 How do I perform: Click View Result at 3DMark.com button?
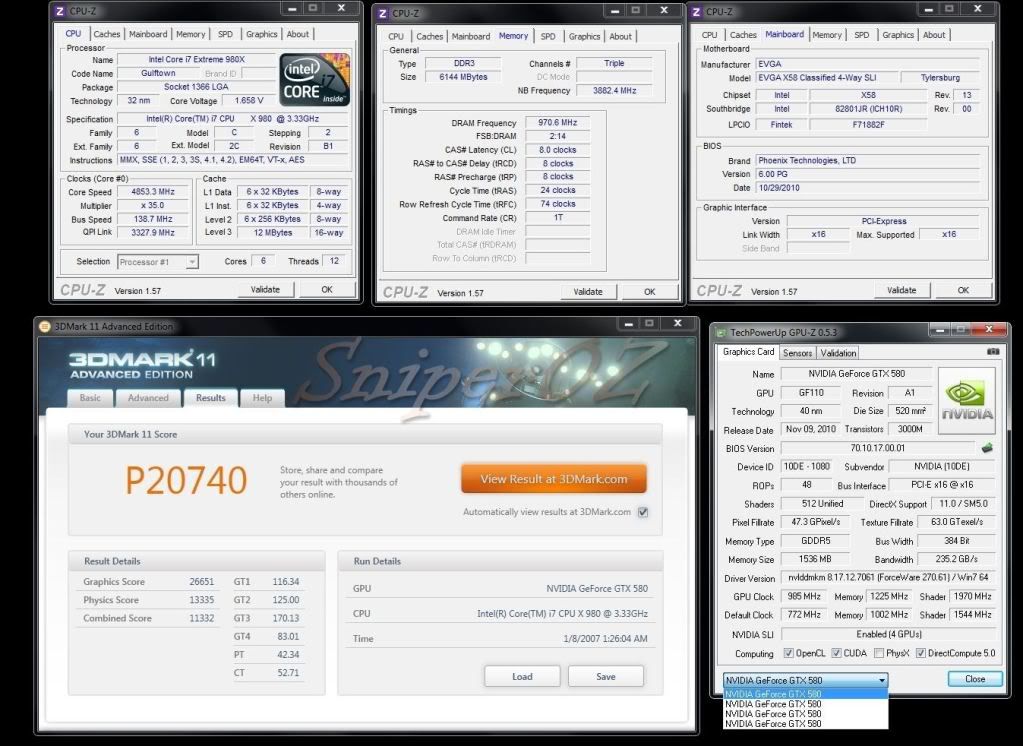[553, 479]
